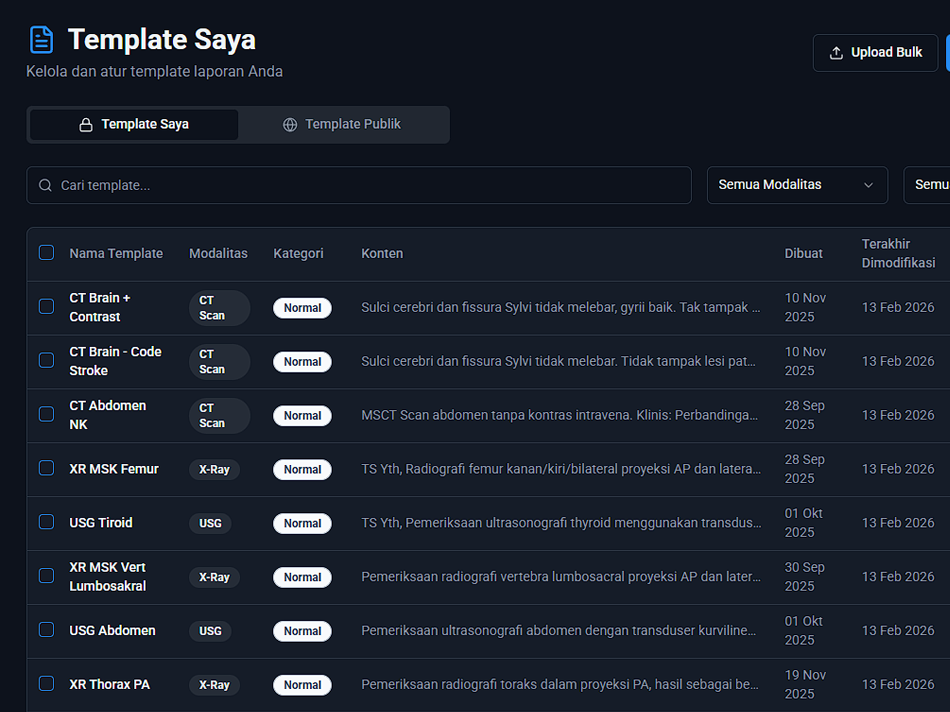Click the Terakhir Dimodifikasi column header
Image resolution: width=950 pixels, height=712 pixels.
tap(899, 253)
